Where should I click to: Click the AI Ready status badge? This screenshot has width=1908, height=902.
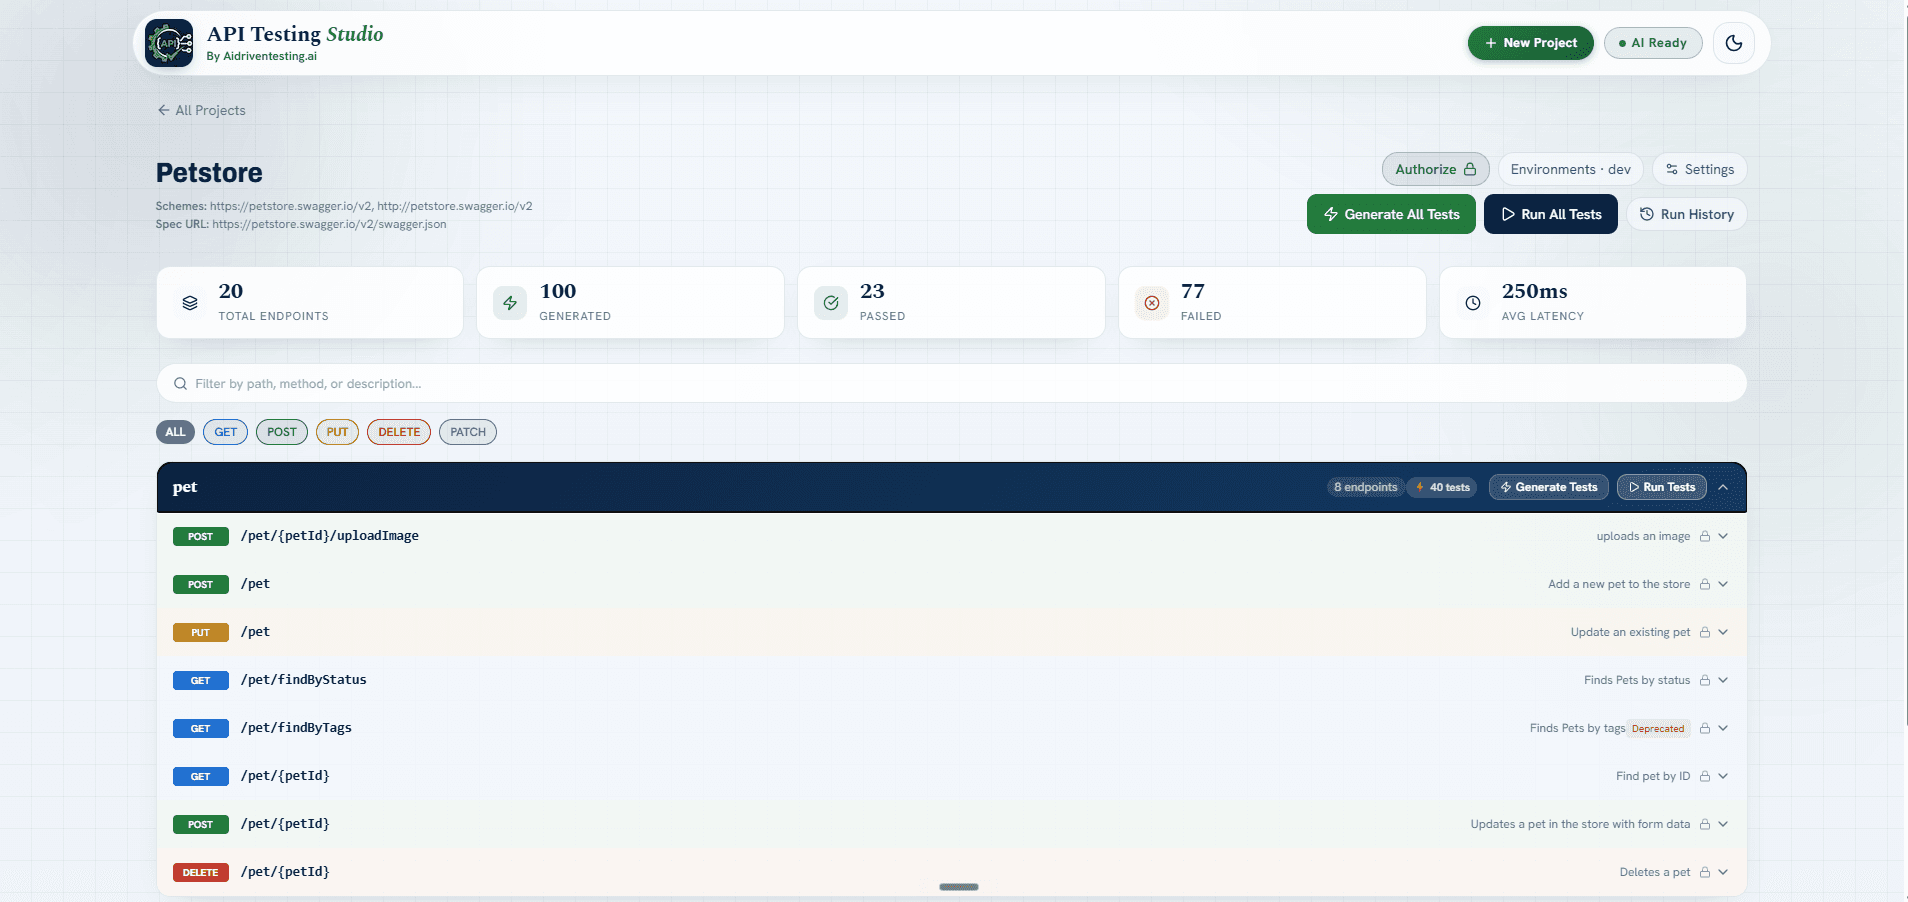tap(1653, 43)
